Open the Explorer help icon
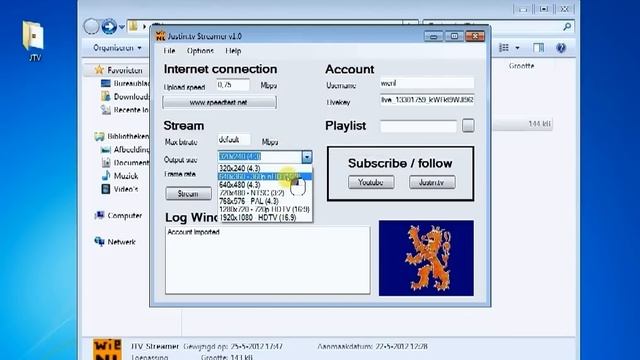 point(561,48)
